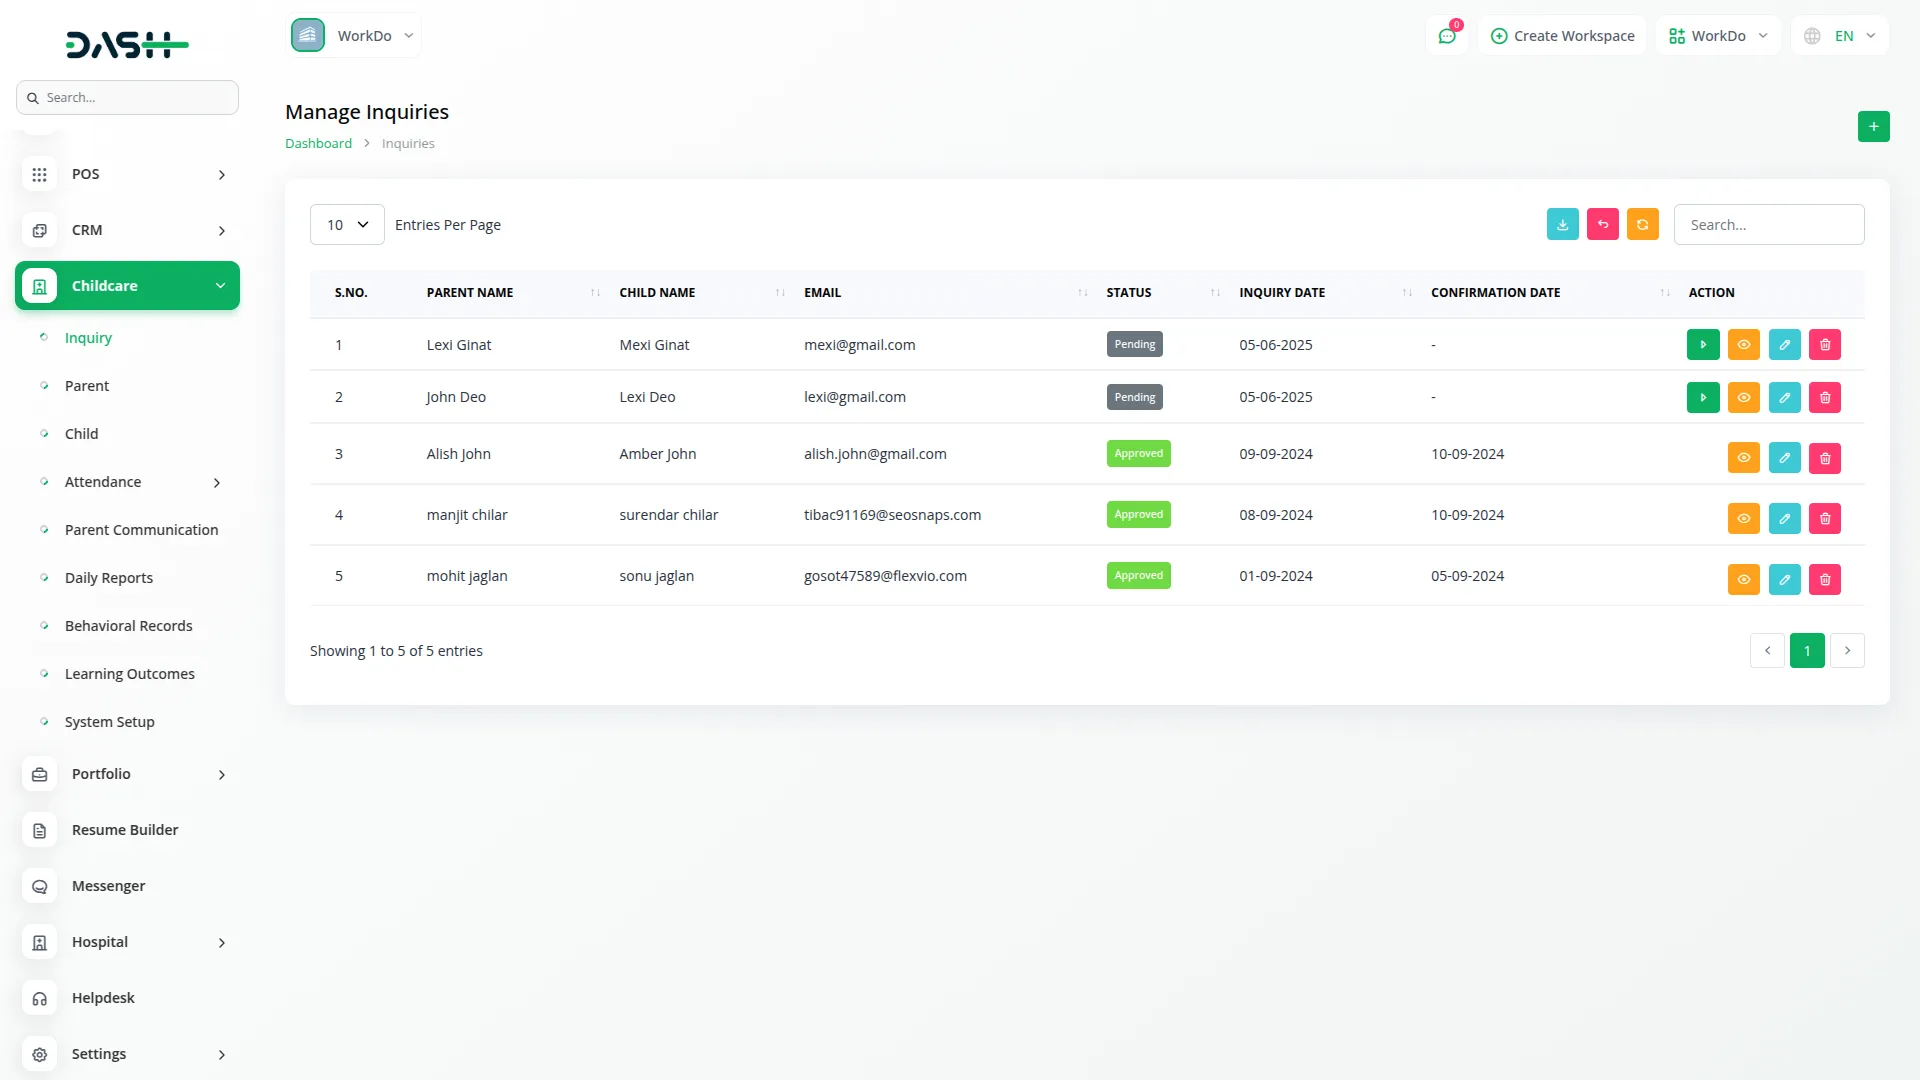Open the entries per page dropdown
Image resolution: width=1920 pixels, height=1080 pixels.
point(347,225)
